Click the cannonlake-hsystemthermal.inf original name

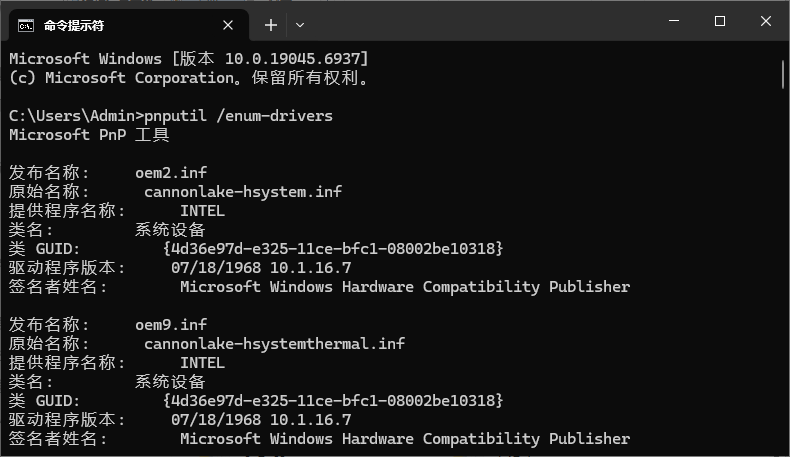point(274,344)
